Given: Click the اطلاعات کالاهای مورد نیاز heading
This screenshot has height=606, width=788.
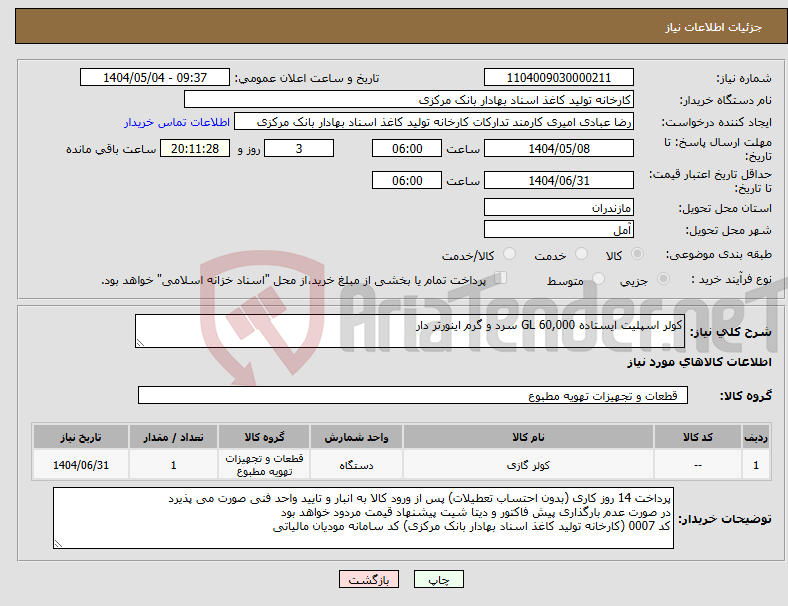Looking at the screenshot, I should 699,362.
